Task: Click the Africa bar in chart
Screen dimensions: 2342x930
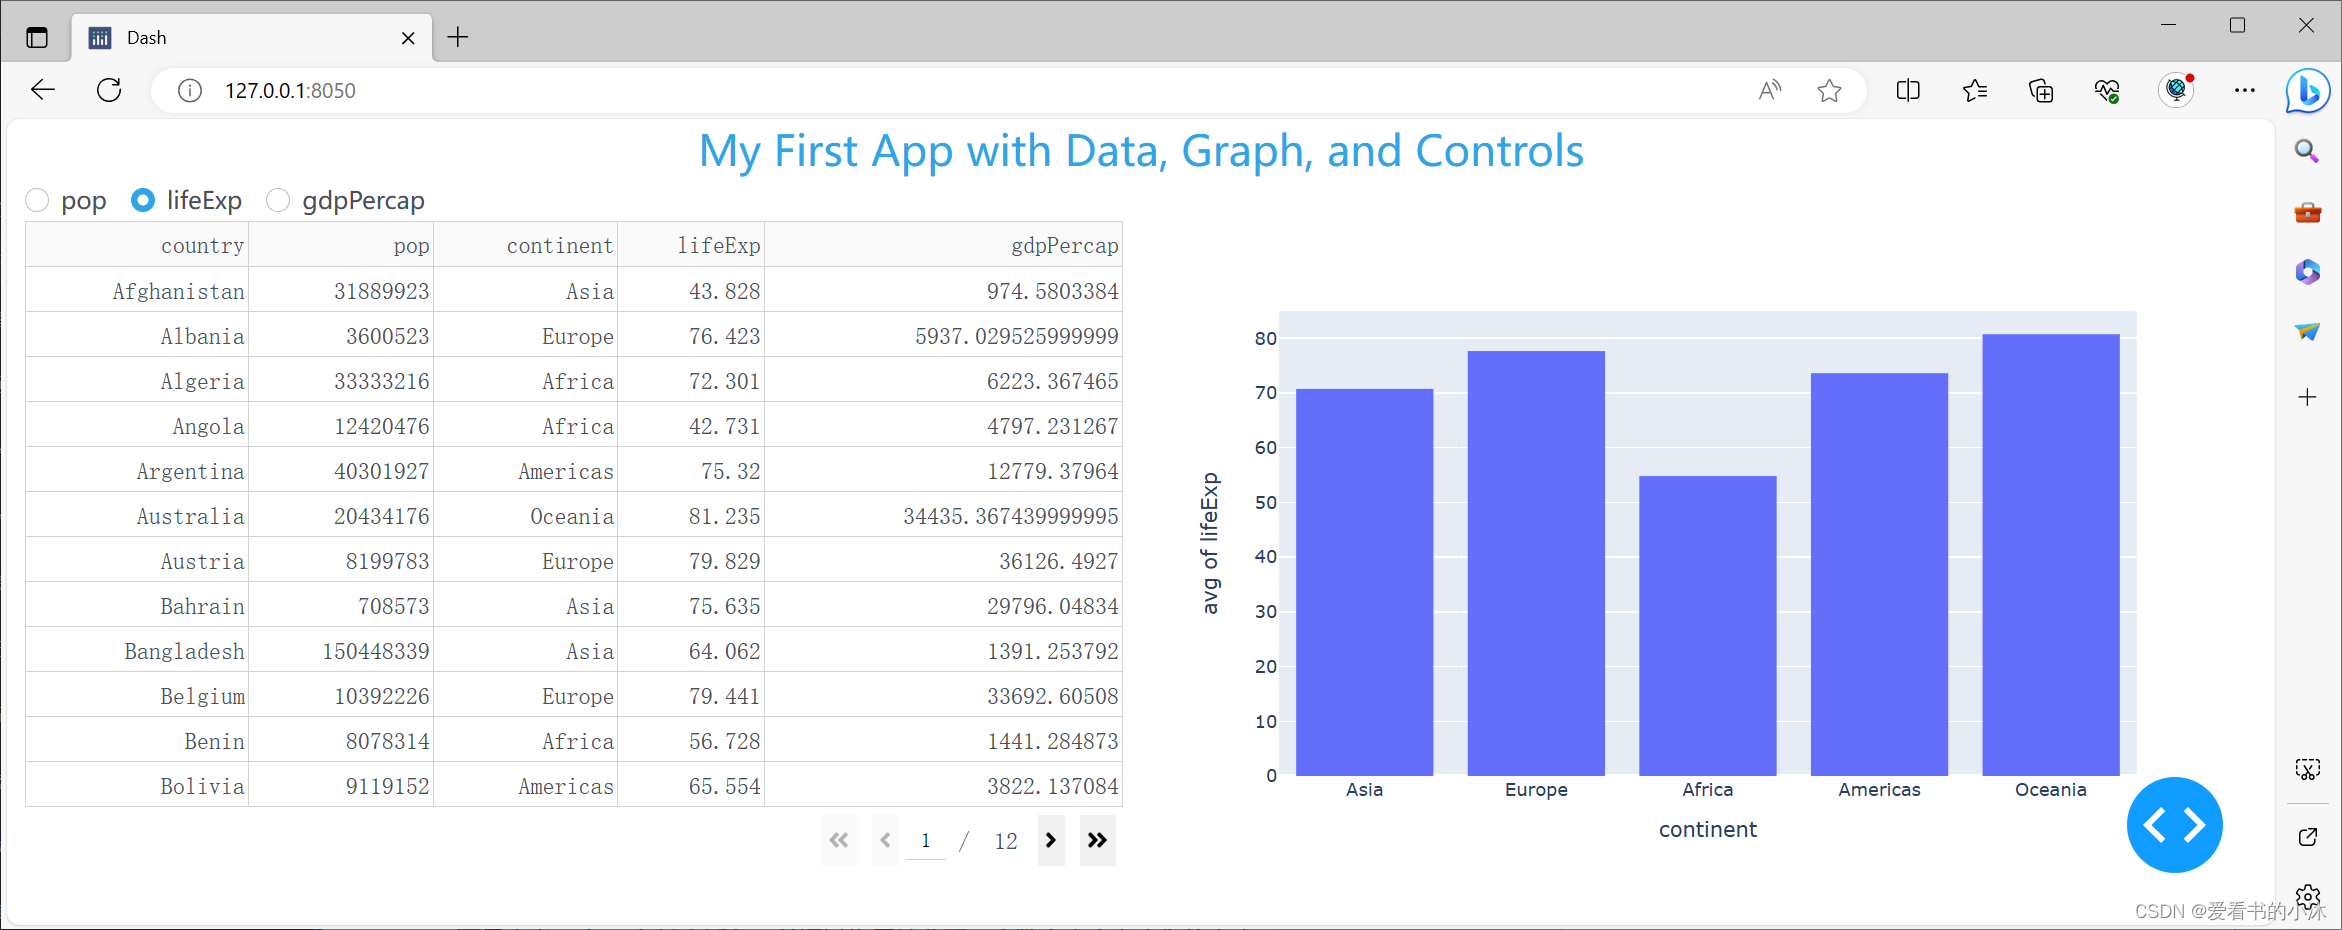Action: point(1708,626)
